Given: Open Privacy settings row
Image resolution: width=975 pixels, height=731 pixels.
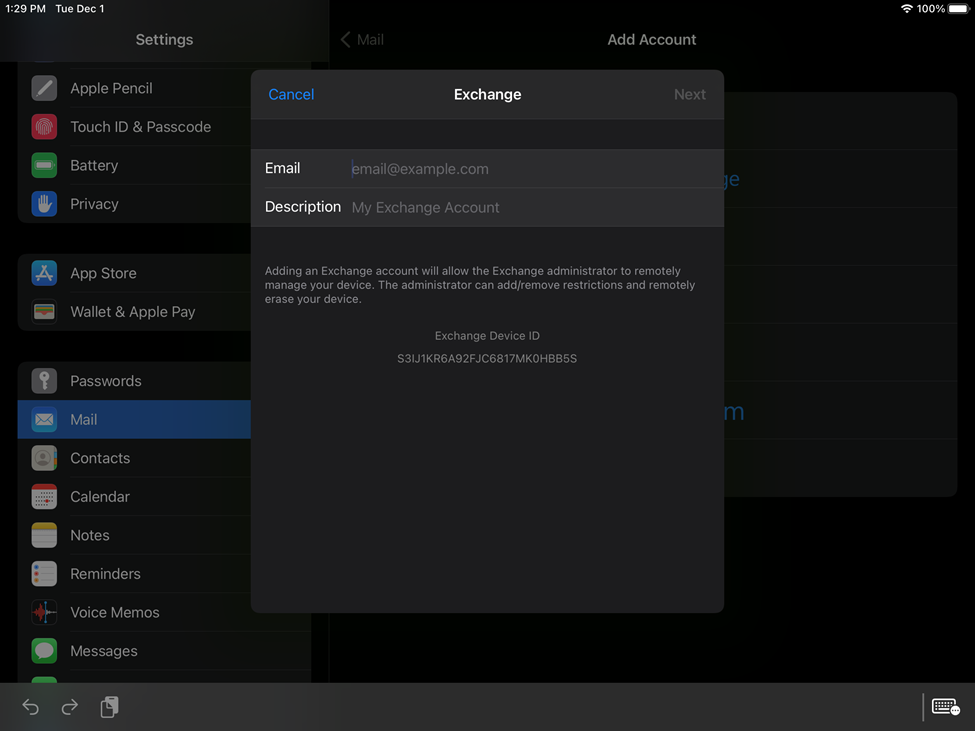Looking at the screenshot, I should tap(134, 204).
